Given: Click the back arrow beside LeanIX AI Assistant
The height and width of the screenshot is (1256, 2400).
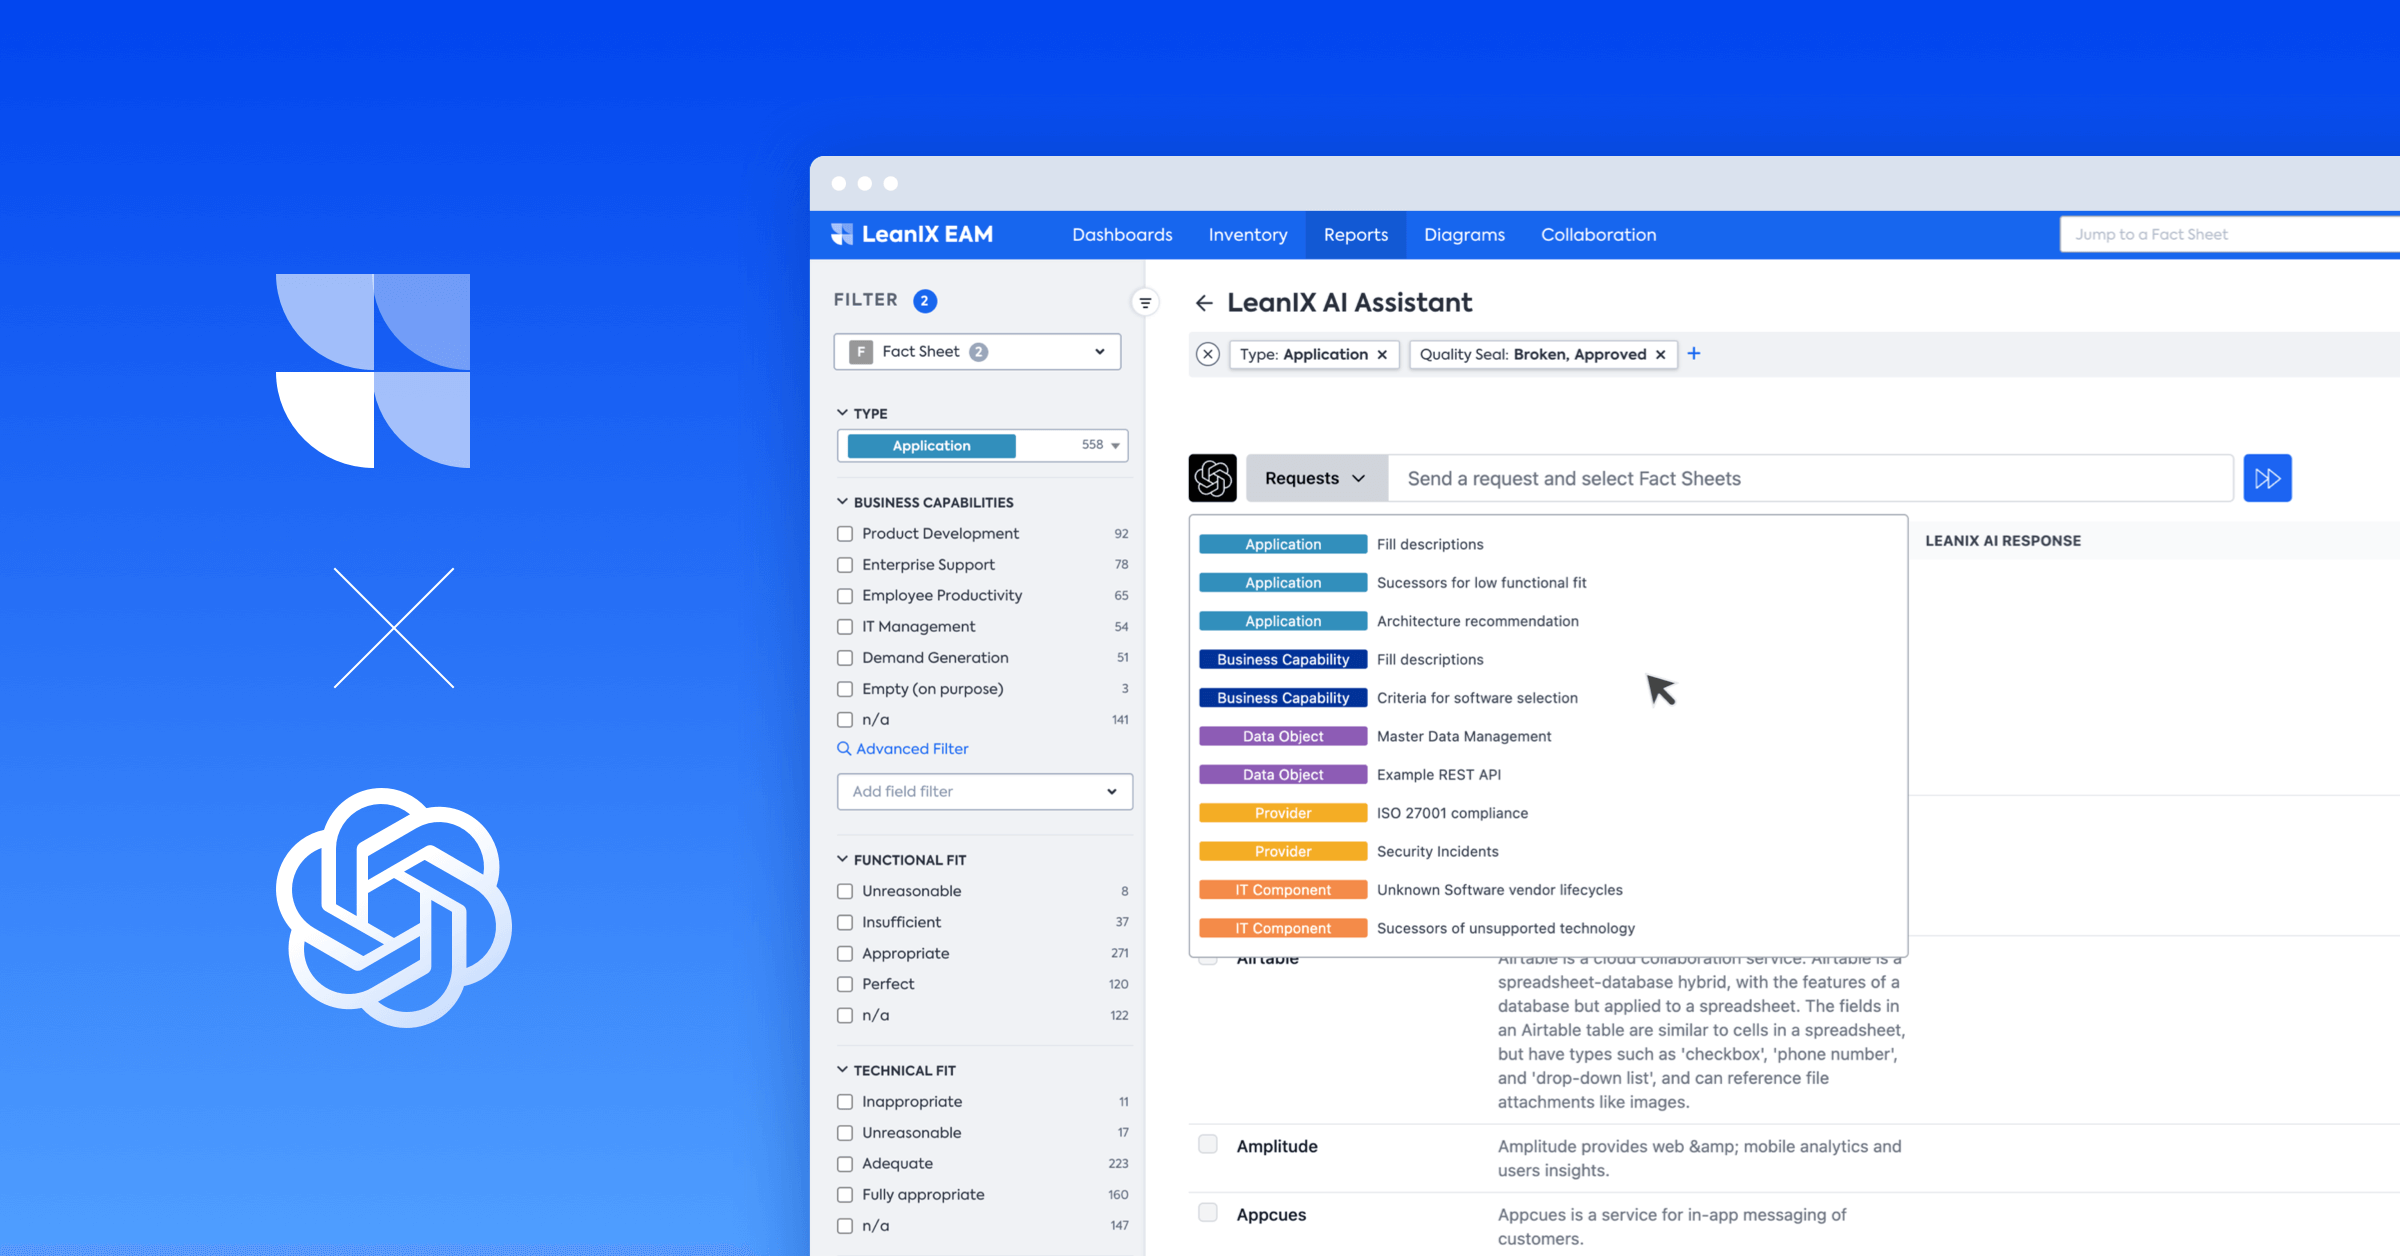Looking at the screenshot, I should [x=1204, y=303].
